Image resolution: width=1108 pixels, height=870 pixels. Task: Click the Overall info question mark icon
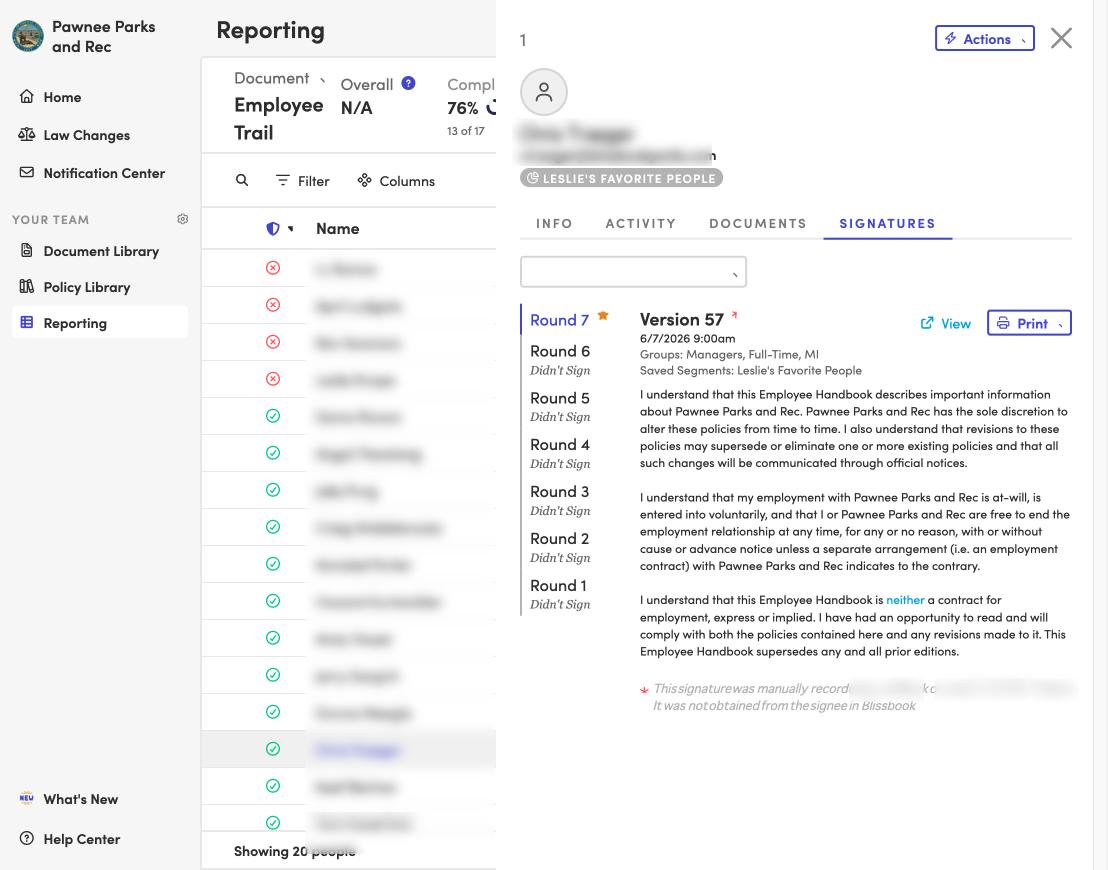tap(408, 83)
